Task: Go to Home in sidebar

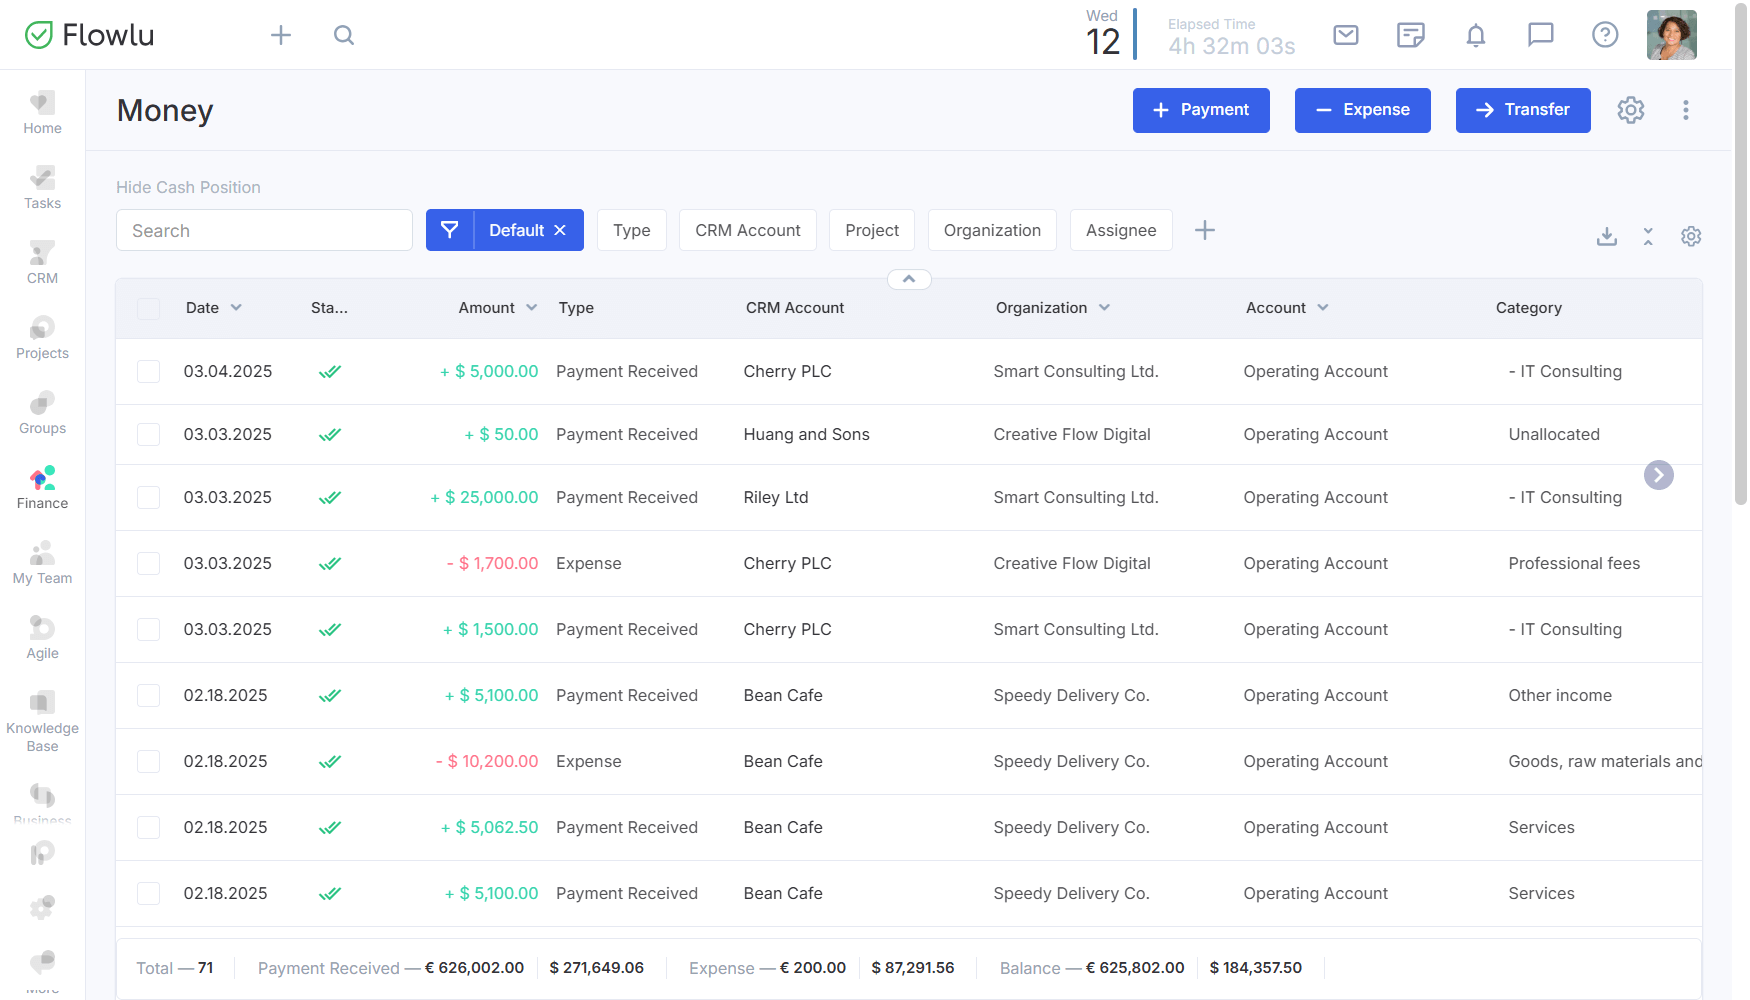Action: pyautogui.click(x=42, y=112)
